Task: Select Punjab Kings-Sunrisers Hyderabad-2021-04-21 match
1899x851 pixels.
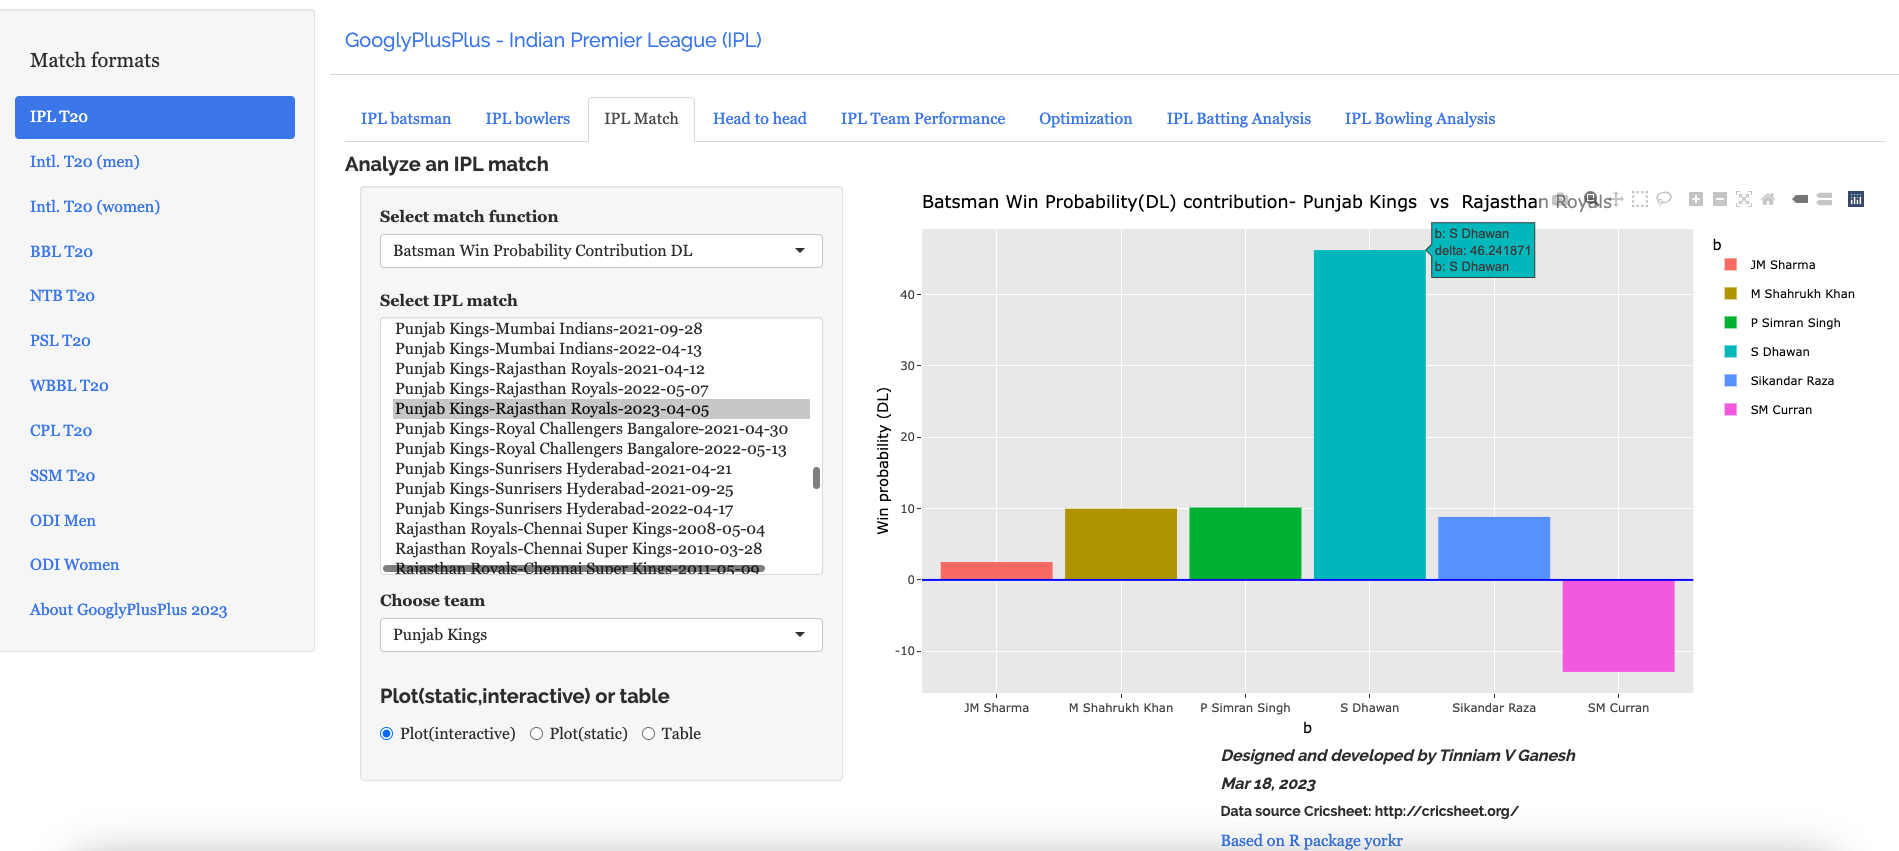Action: (x=563, y=469)
